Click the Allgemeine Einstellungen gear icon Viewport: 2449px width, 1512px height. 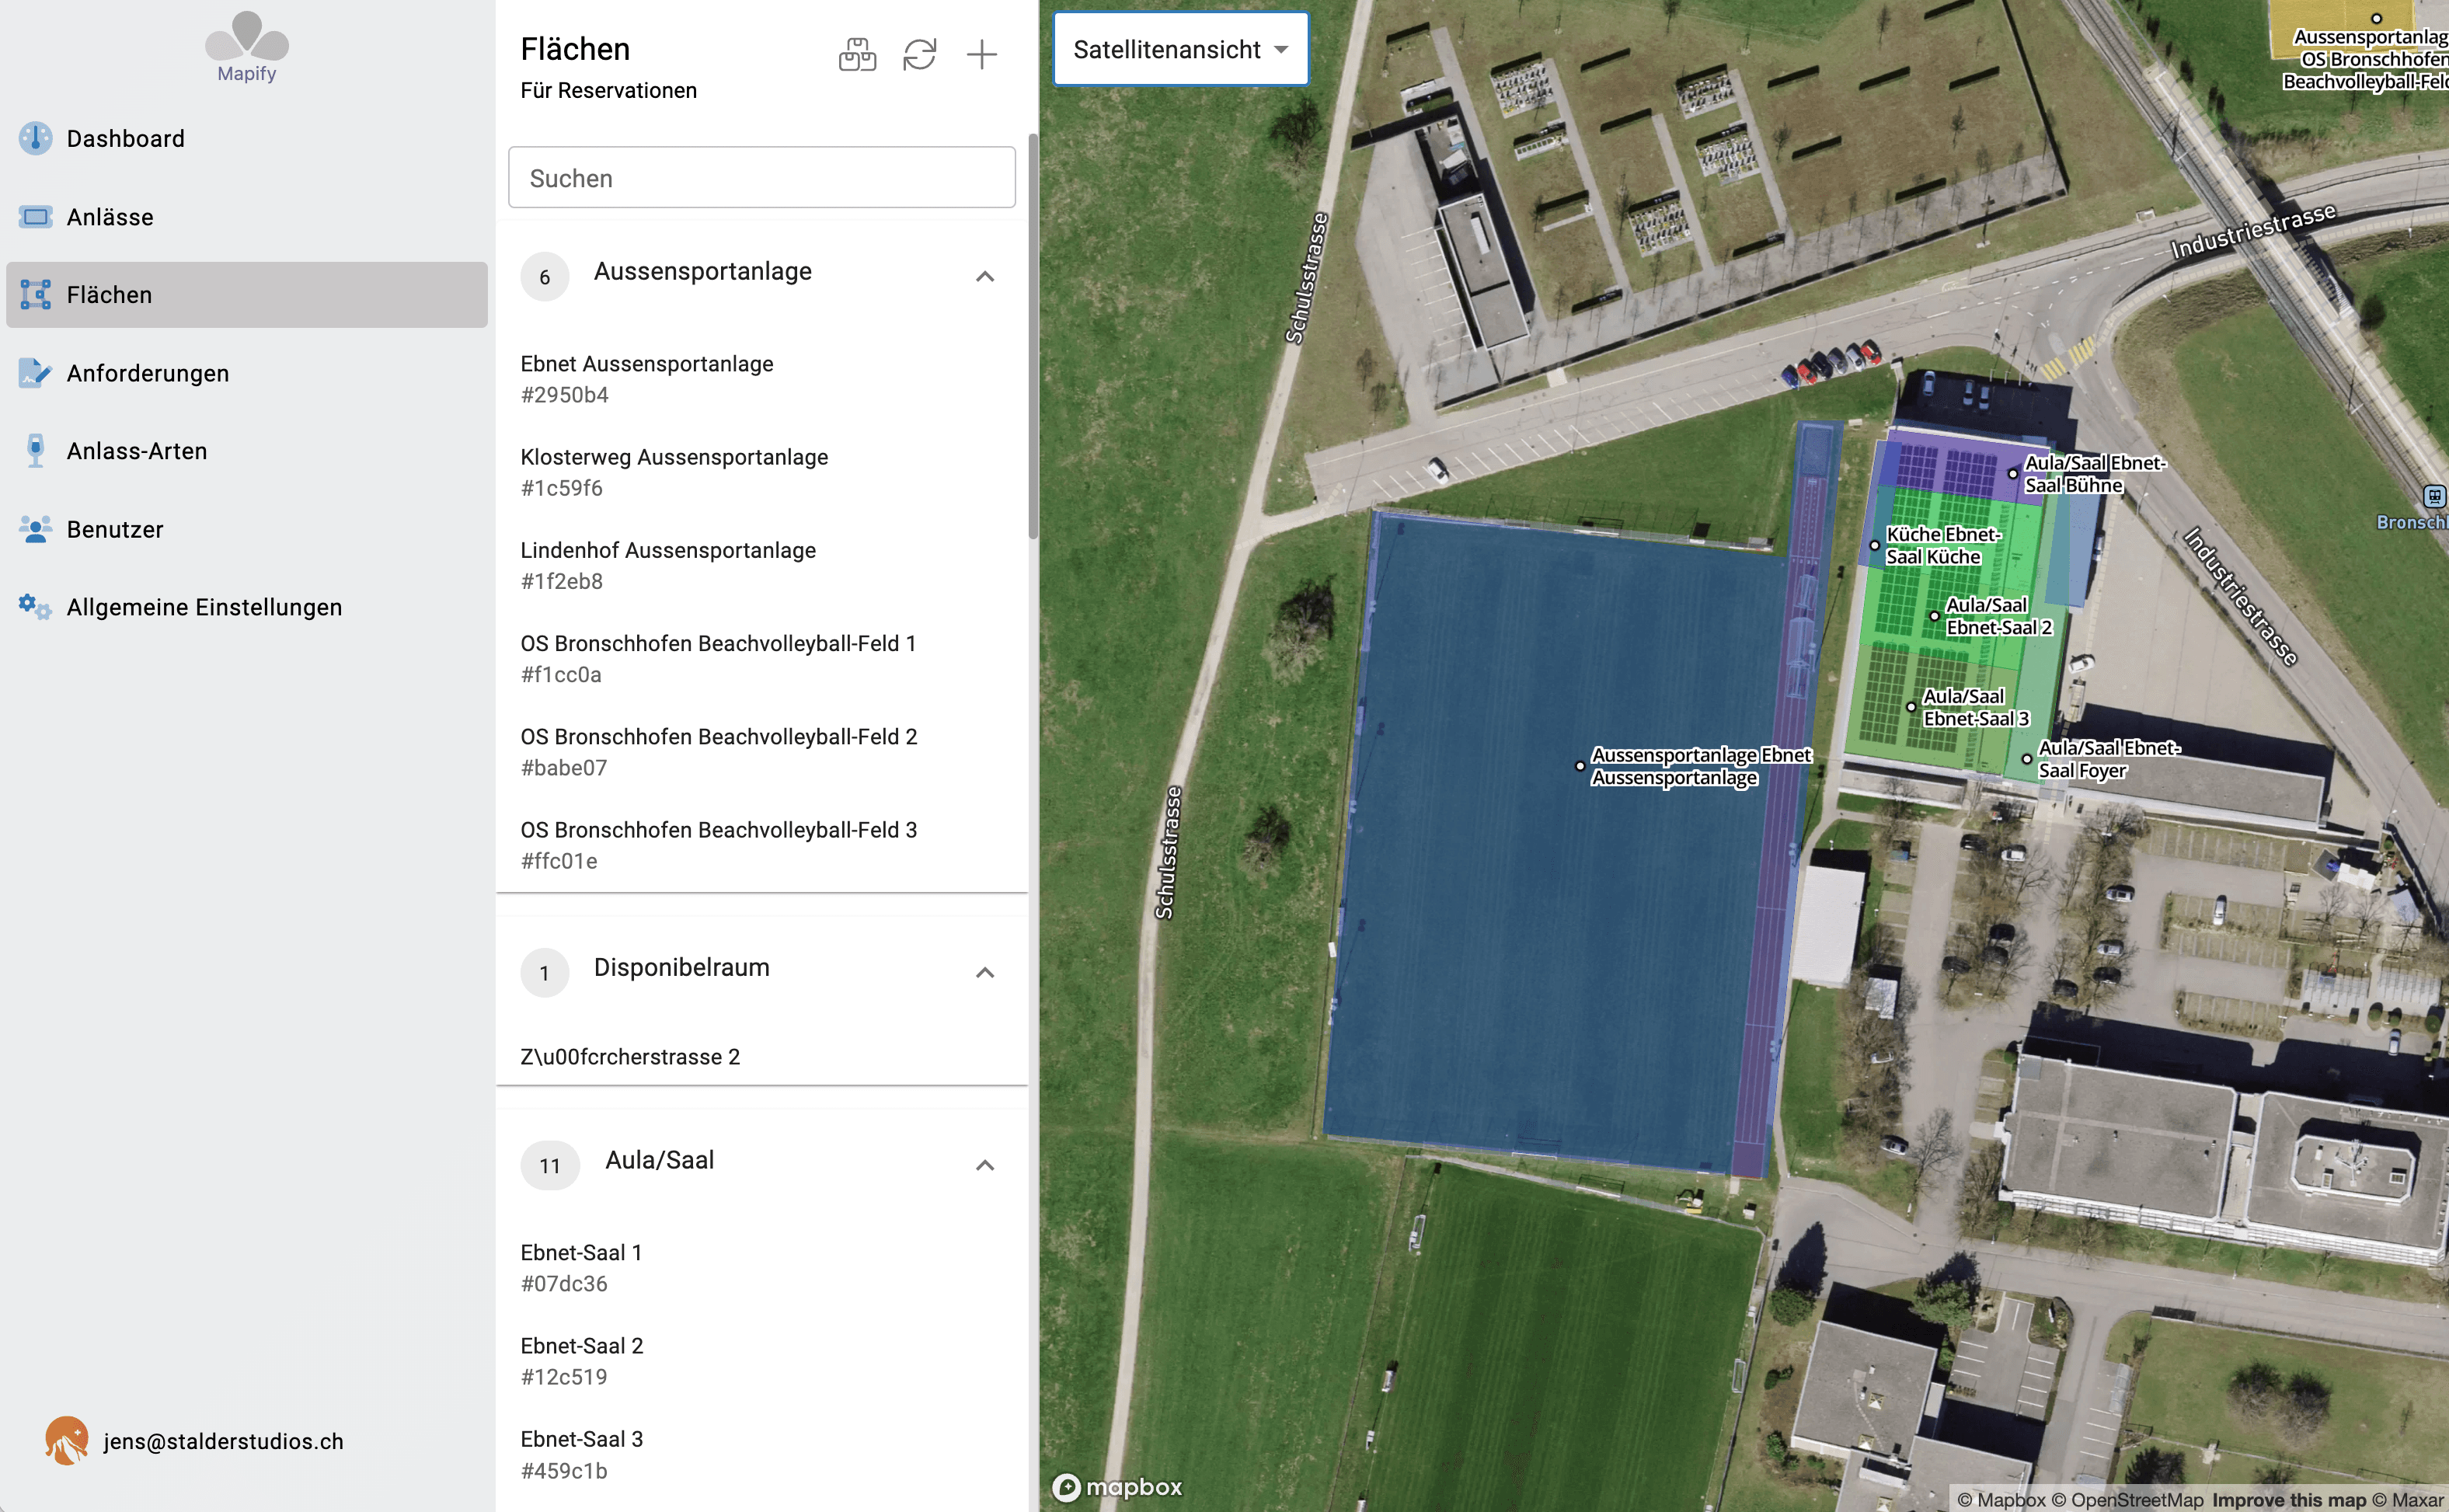point(34,607)
